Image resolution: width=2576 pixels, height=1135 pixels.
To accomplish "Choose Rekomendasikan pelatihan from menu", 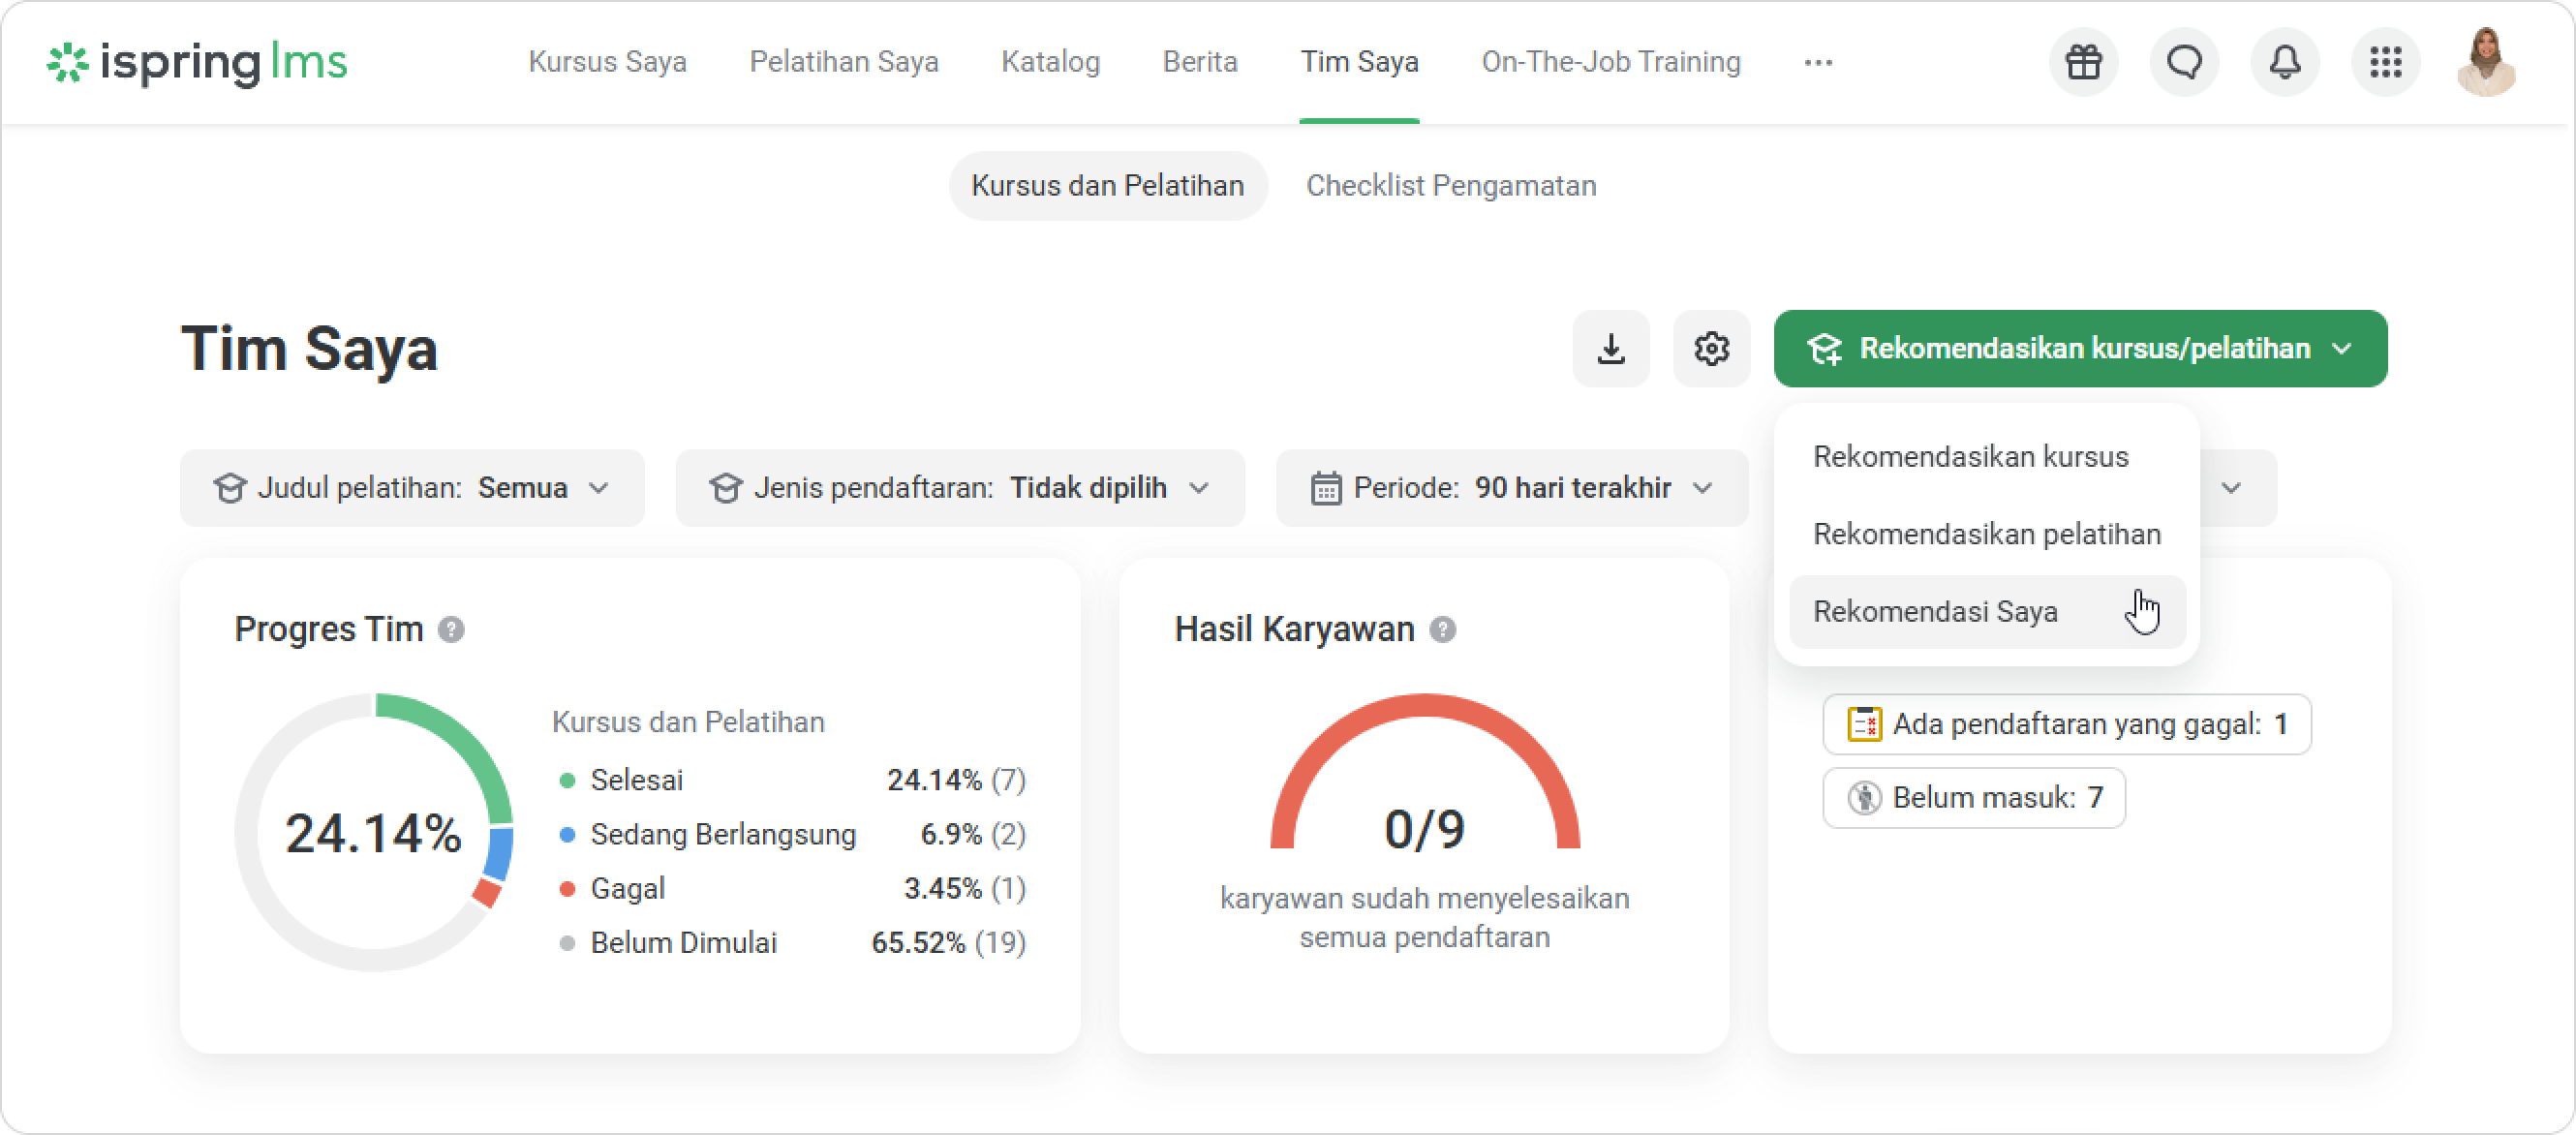I will click(1986, 534).
